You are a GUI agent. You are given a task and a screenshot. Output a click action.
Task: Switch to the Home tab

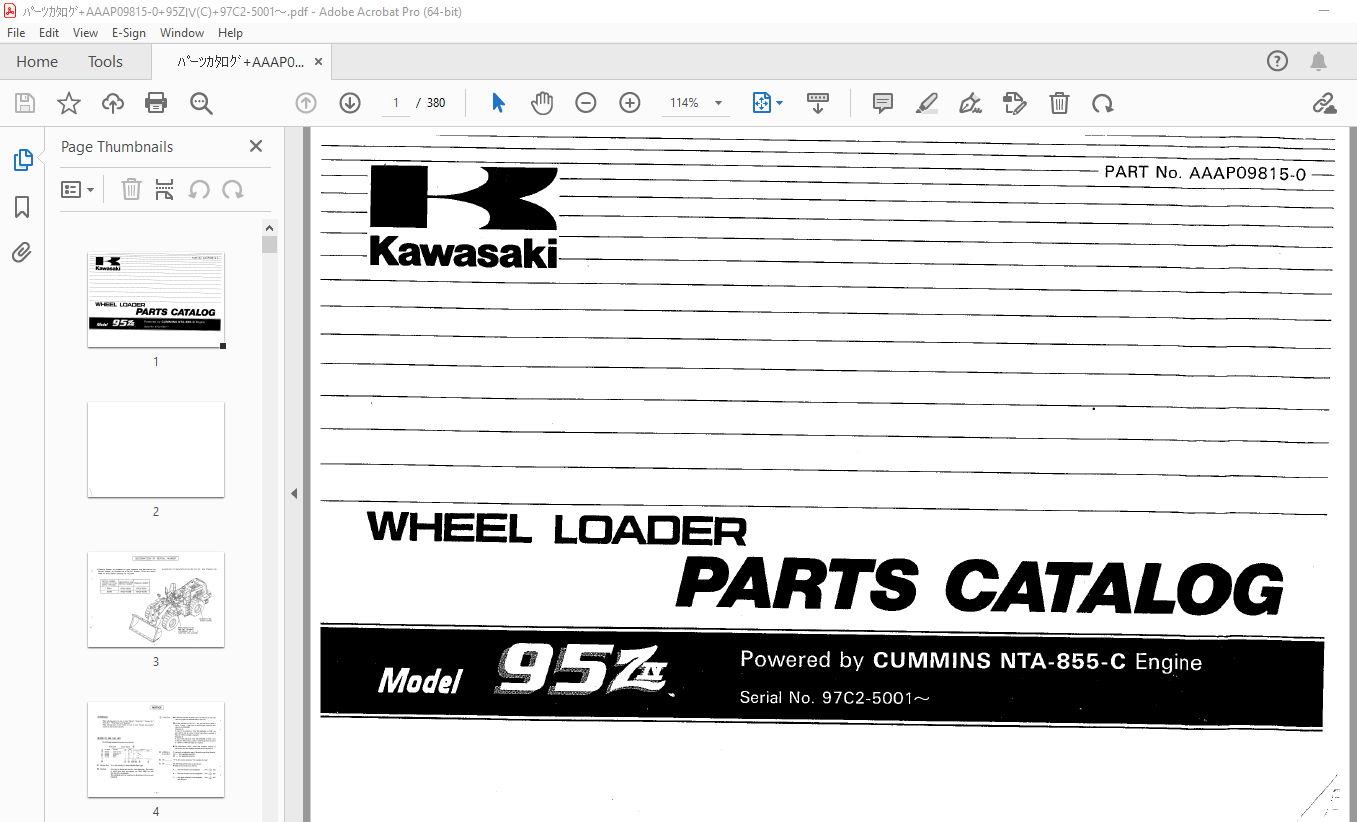coord(37,61)
